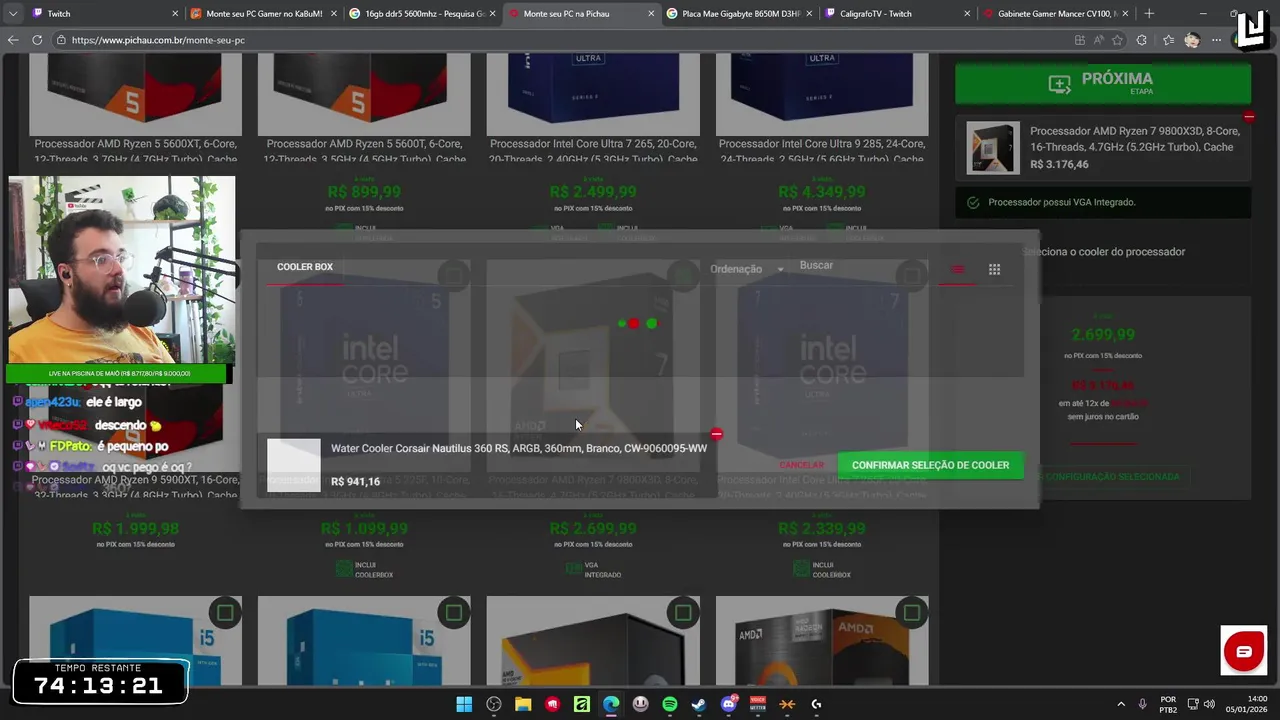Open a new browser tab
Viewport: 1280px width, 720px height.
click(x=1148, y=14)
